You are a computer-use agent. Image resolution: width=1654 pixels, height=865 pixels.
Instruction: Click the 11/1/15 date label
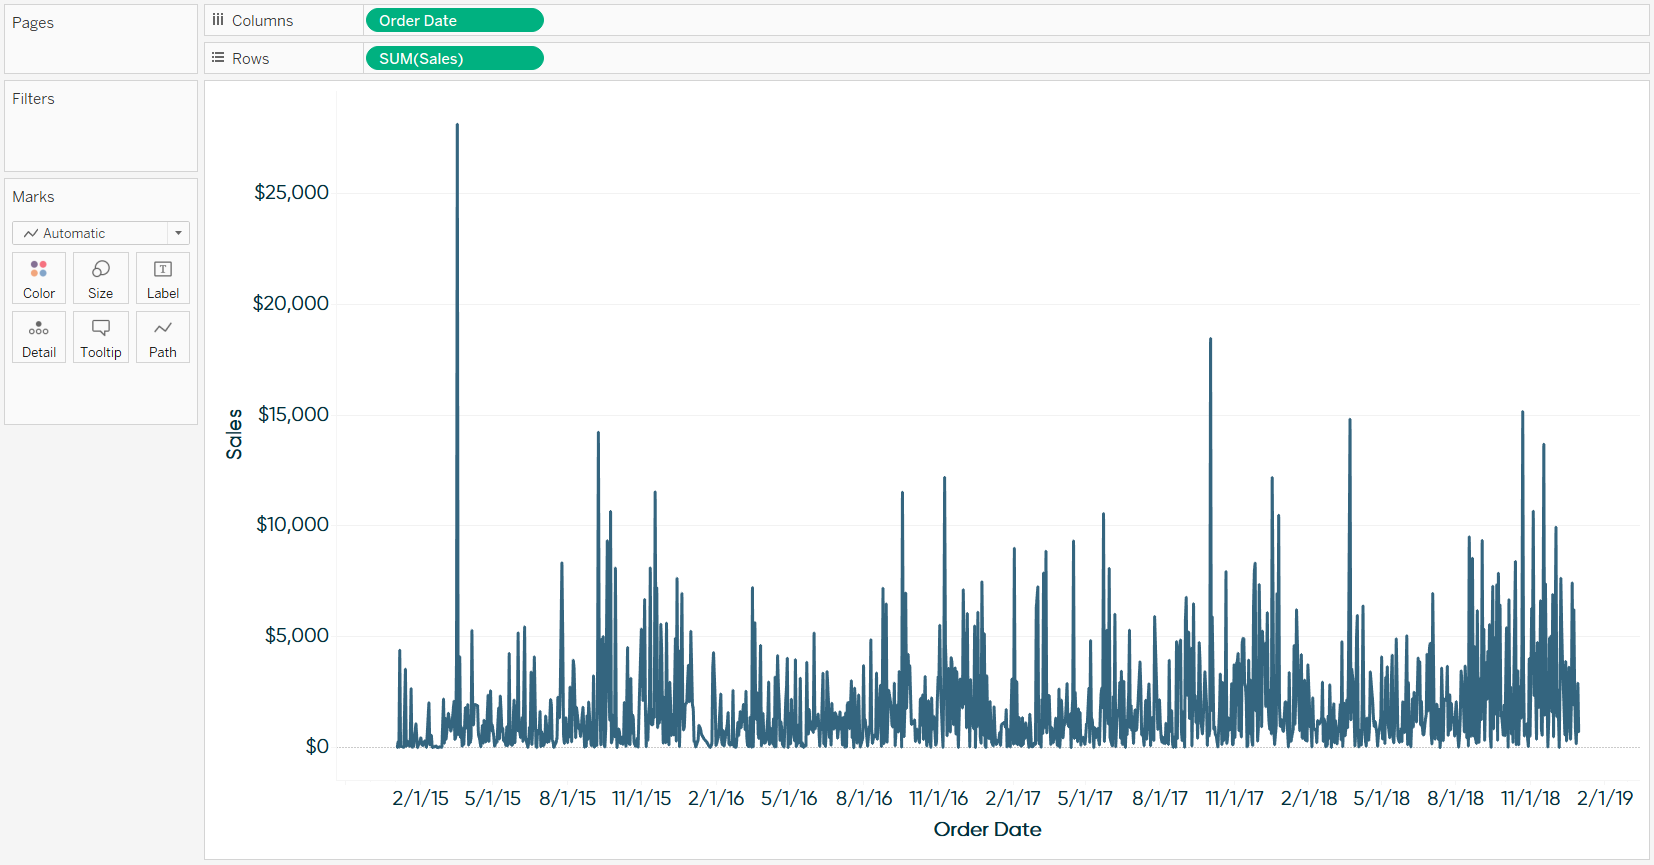click(x=642, y=798)
